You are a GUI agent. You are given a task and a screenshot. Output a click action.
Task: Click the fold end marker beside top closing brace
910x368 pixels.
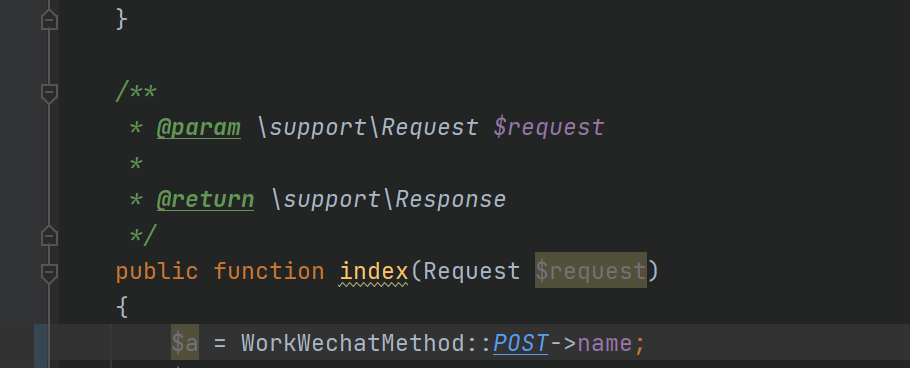click(49, 20)
